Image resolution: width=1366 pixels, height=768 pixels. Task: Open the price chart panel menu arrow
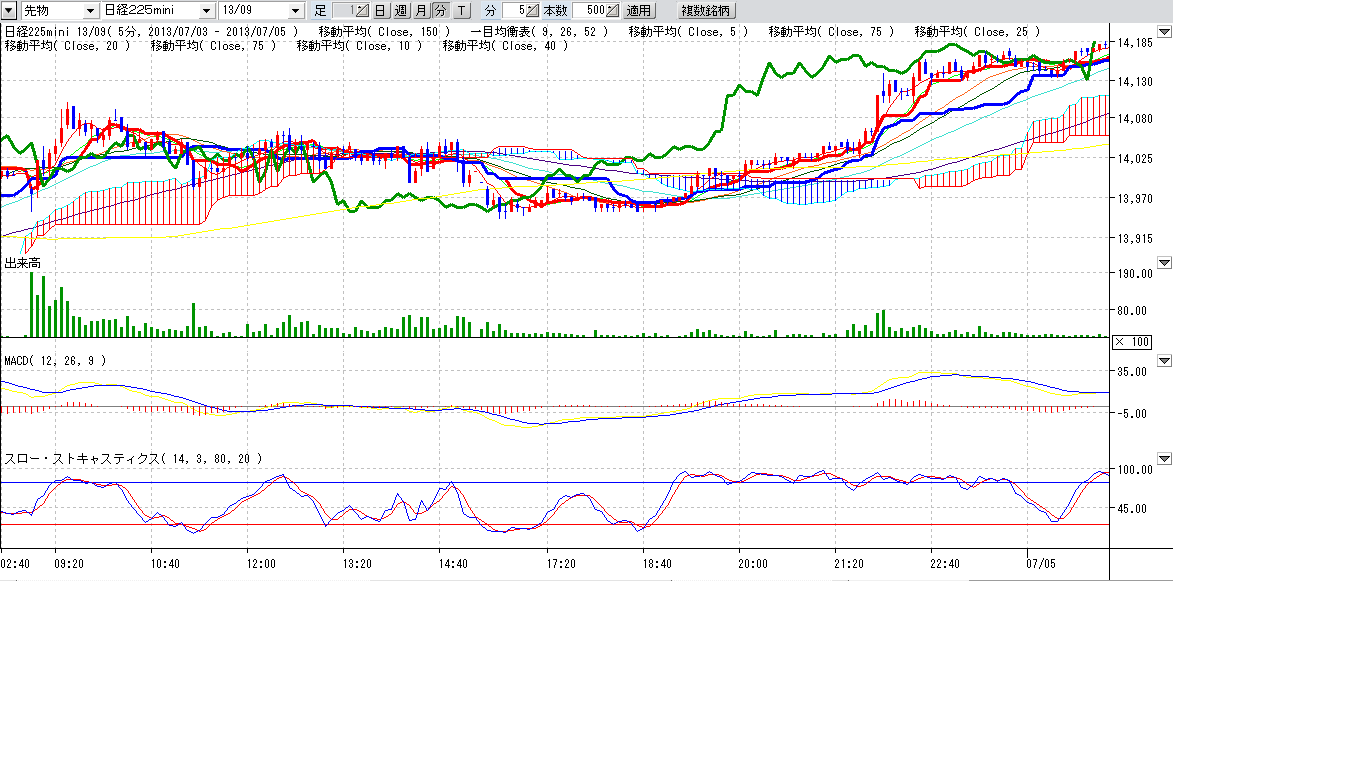[1164, 32]
